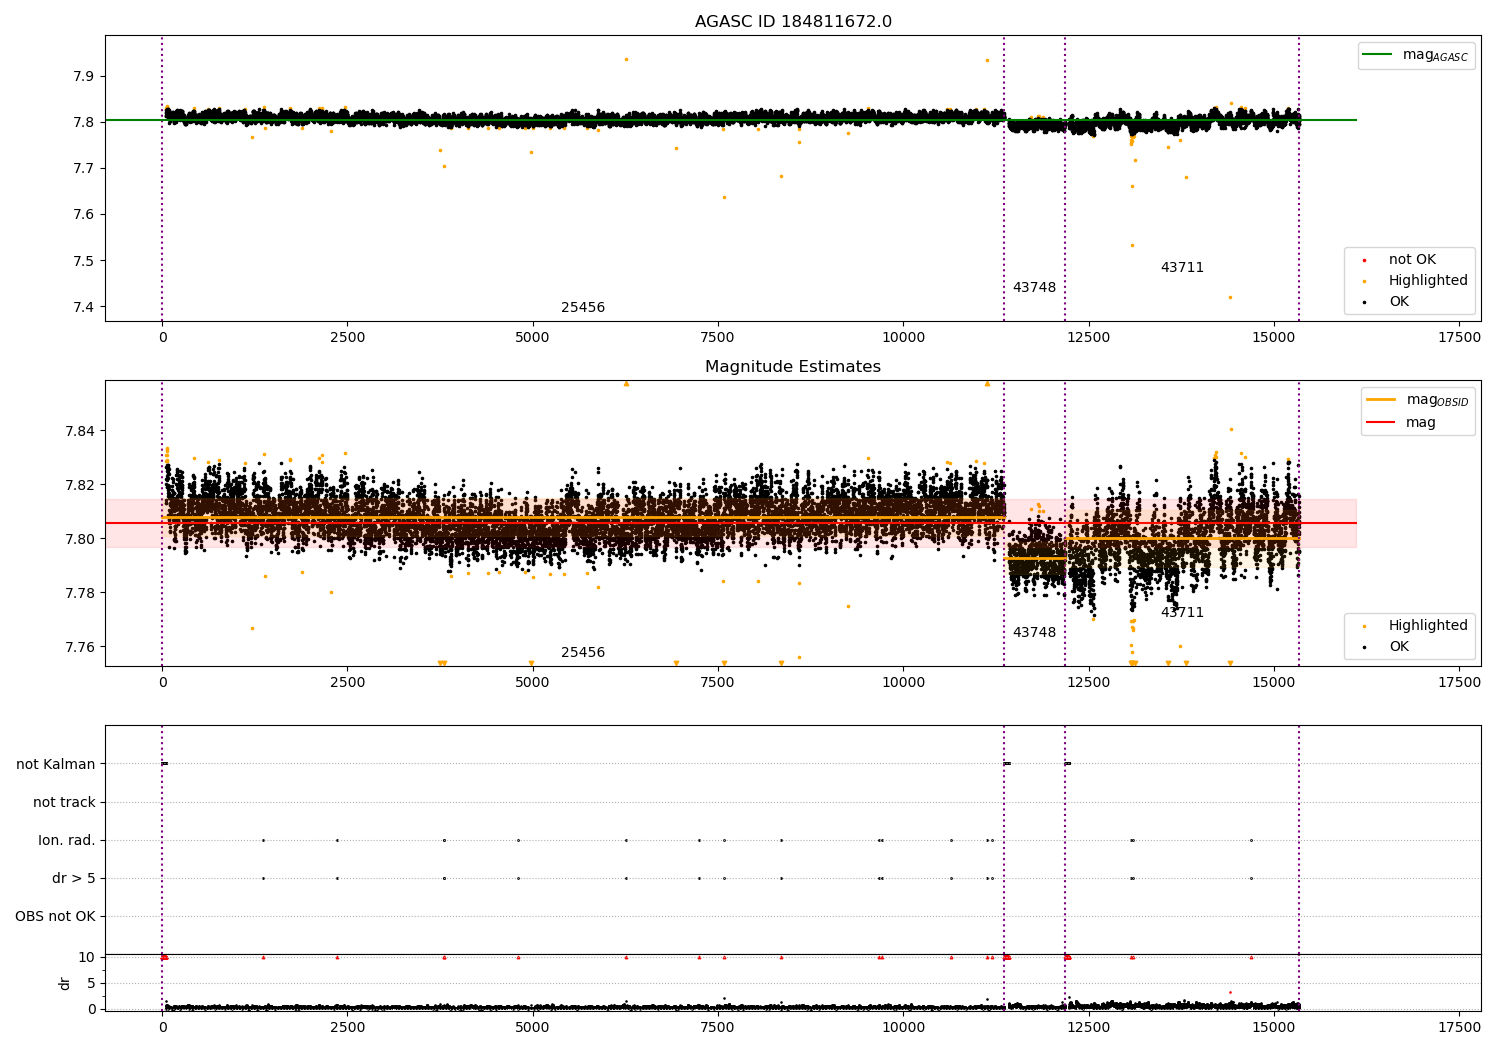Click the 2500 x-tick under the top plot
Screen dimensions: 1500x1050
[348, 338]
